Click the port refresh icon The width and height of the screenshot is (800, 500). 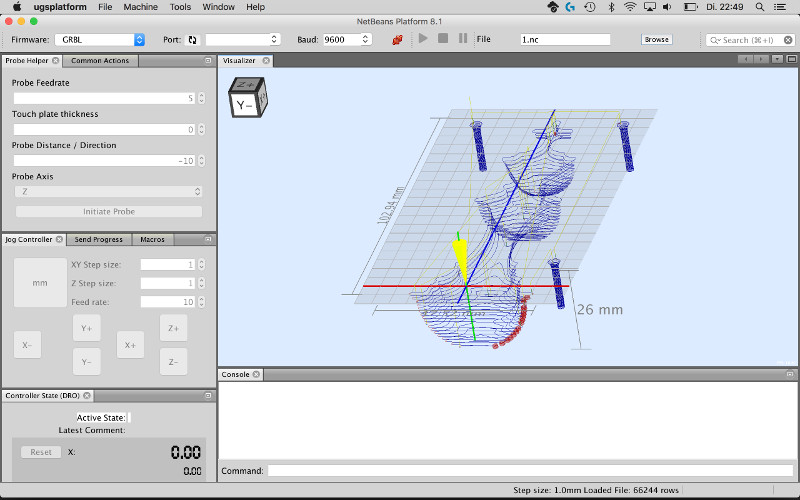[193, 40]
